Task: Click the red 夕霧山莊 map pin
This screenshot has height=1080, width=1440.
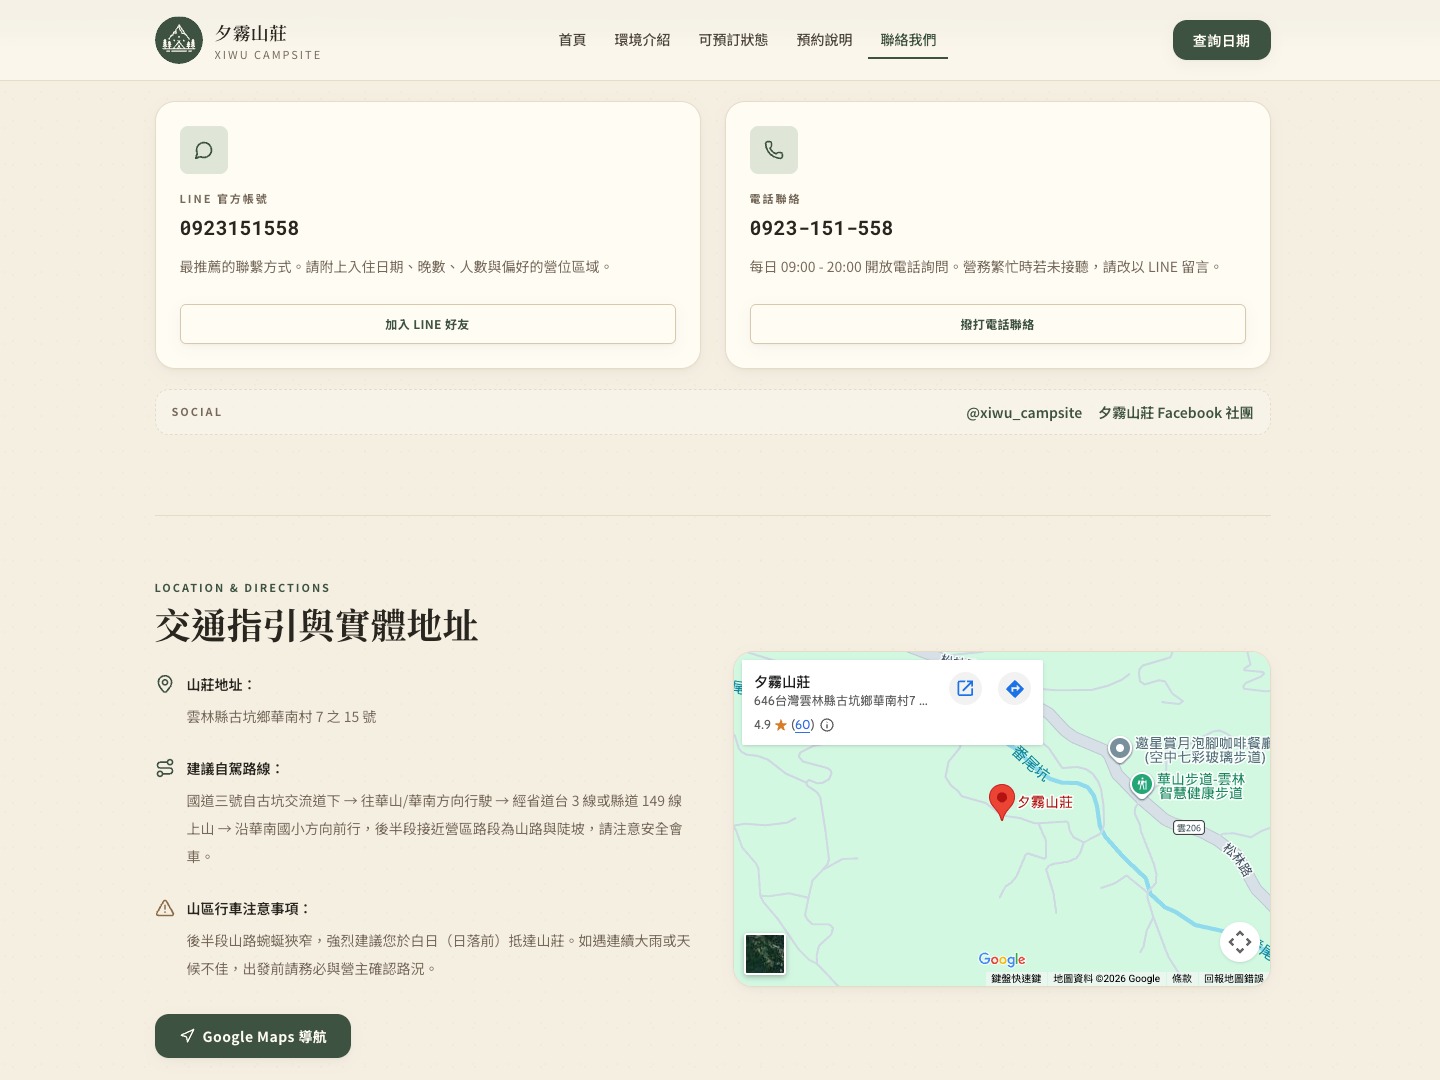Action: [1001, 802]
